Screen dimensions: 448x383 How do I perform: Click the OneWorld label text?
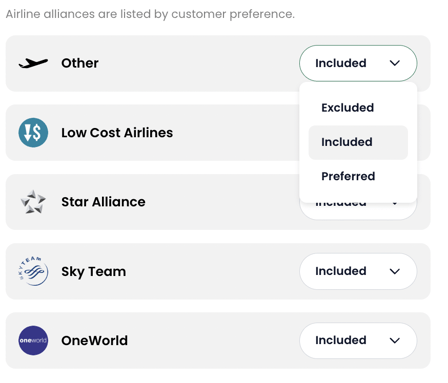94,340
